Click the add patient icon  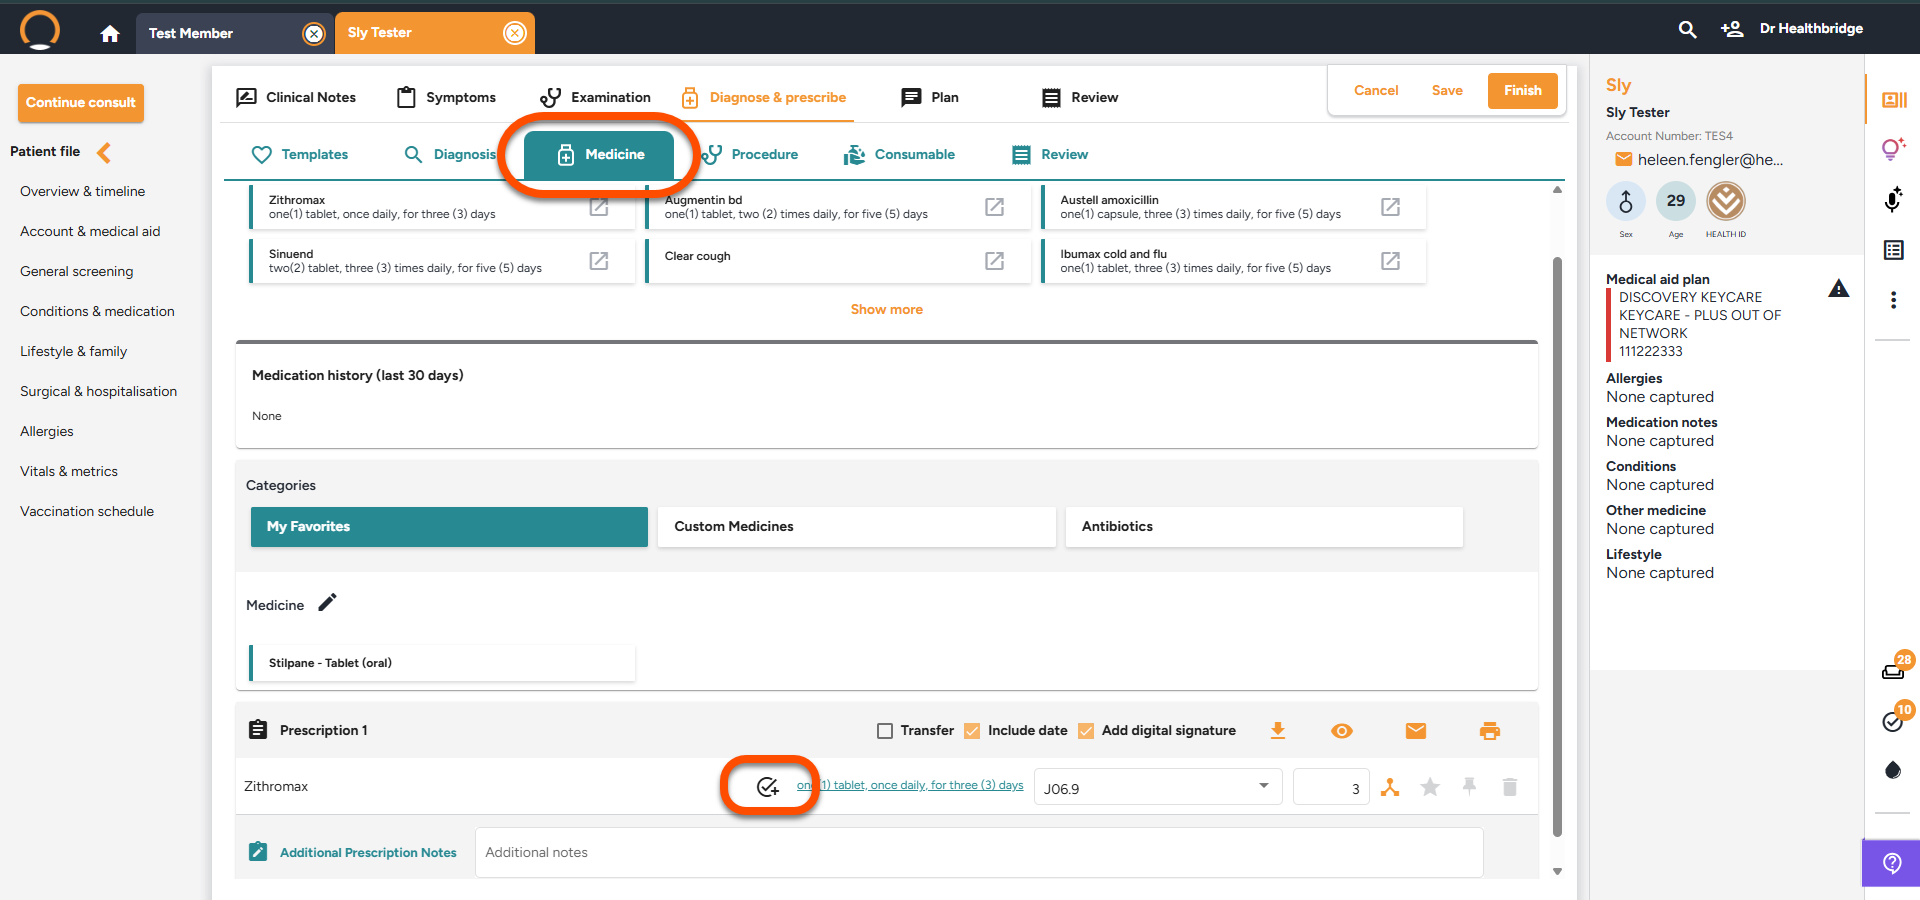(1731, 29)
